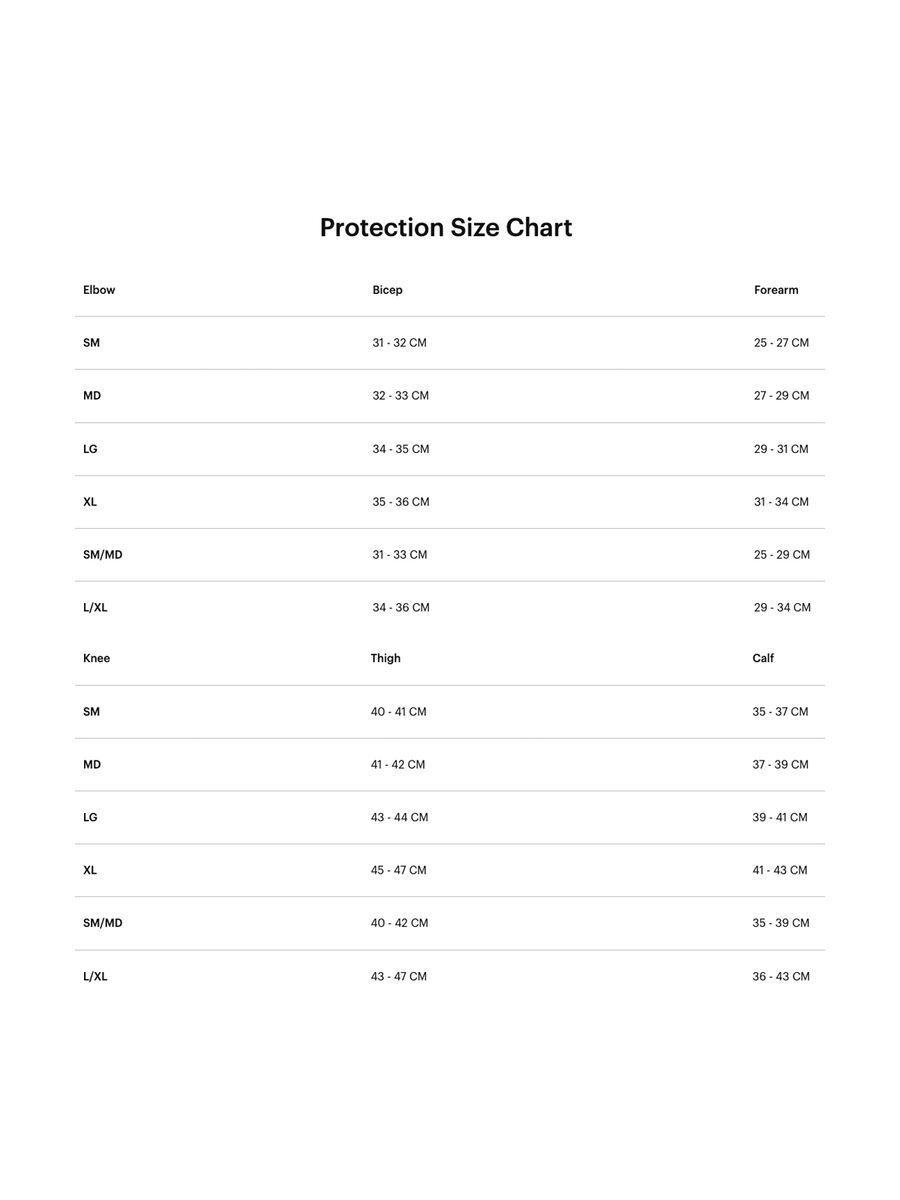Click the Bicep column header
Viewport: 900px width, 1200px height.
(387, 290)
